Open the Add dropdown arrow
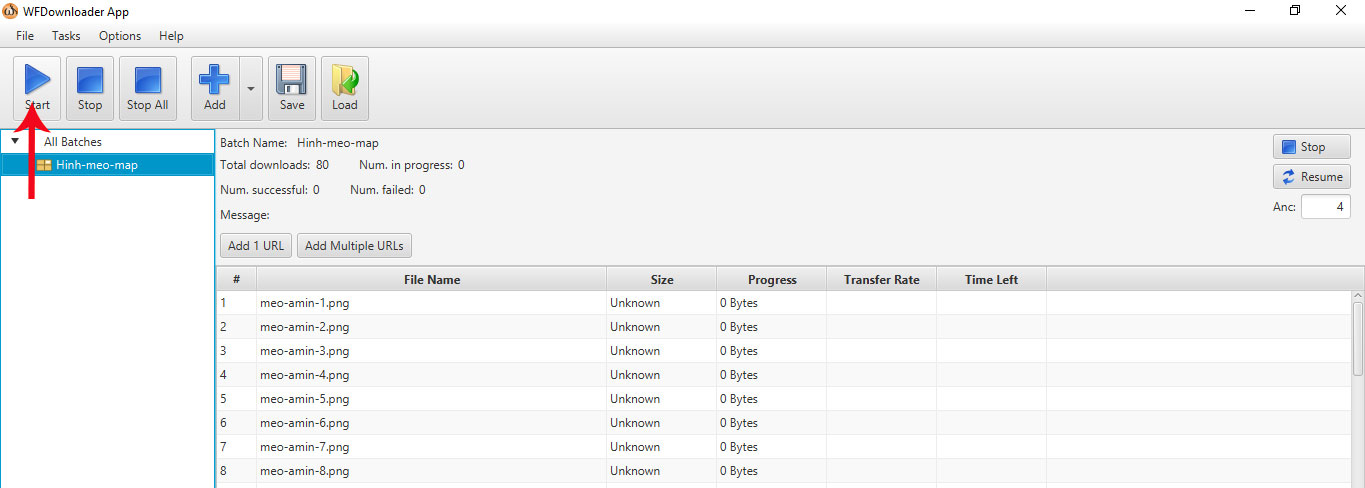 (250, 89)
